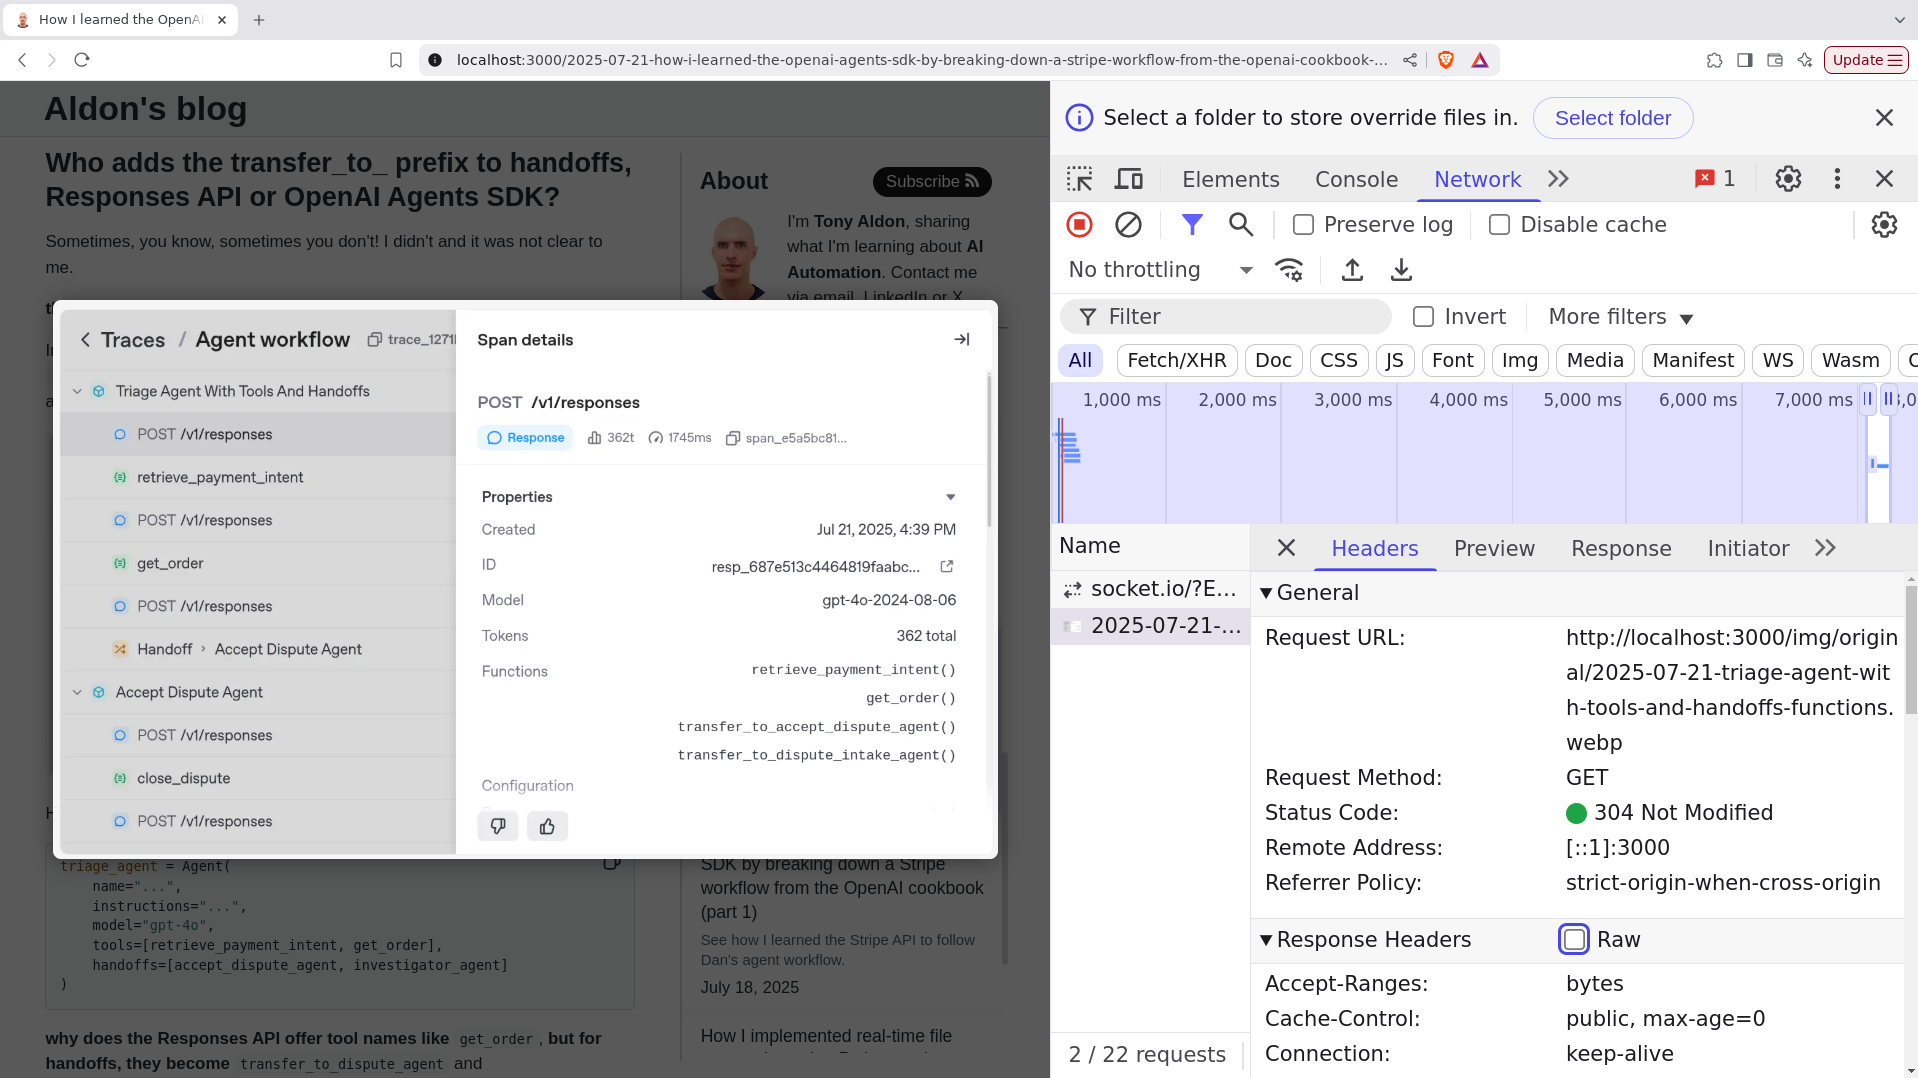
Task: Toggle the device emulation toolbar
Action: (x=1128, y=179)
